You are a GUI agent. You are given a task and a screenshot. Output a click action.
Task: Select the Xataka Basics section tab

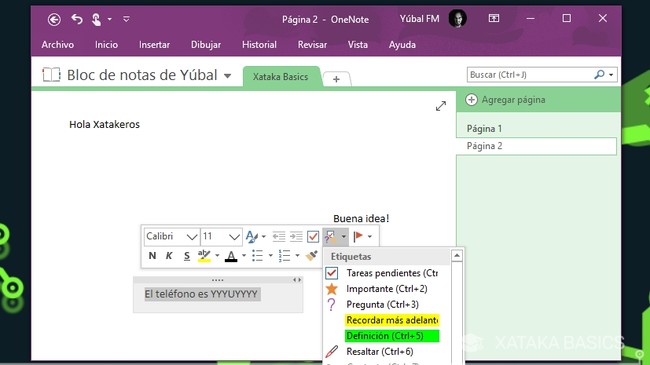coord(281,77)
